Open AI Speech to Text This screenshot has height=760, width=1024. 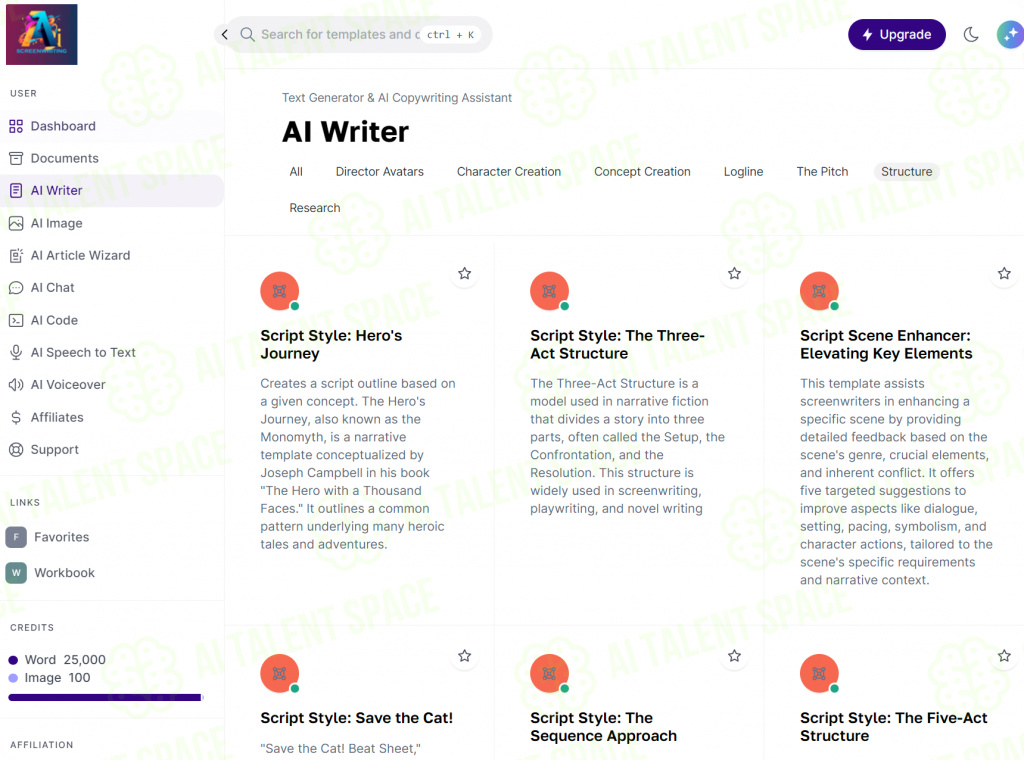pos(83,353)
